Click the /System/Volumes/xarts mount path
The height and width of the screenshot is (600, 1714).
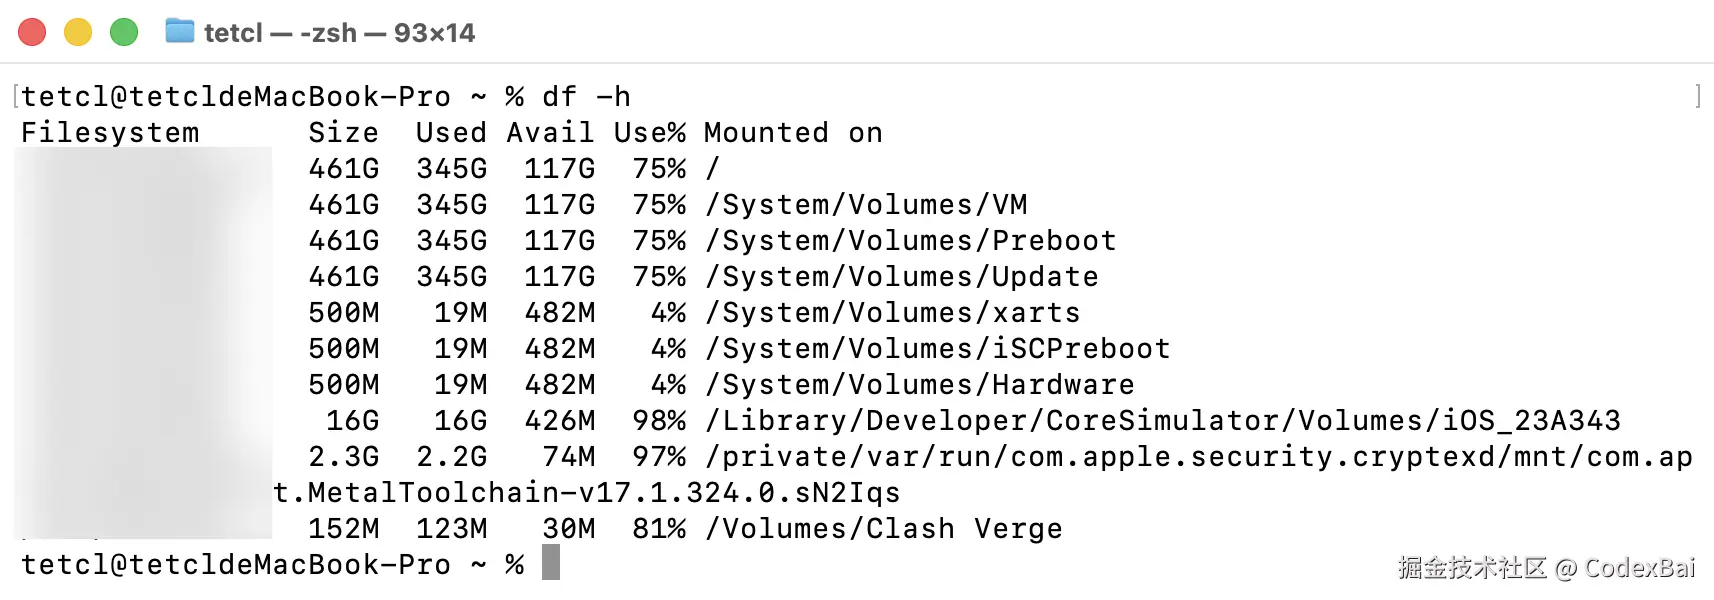pyautogui.click(x=893, y=313)
